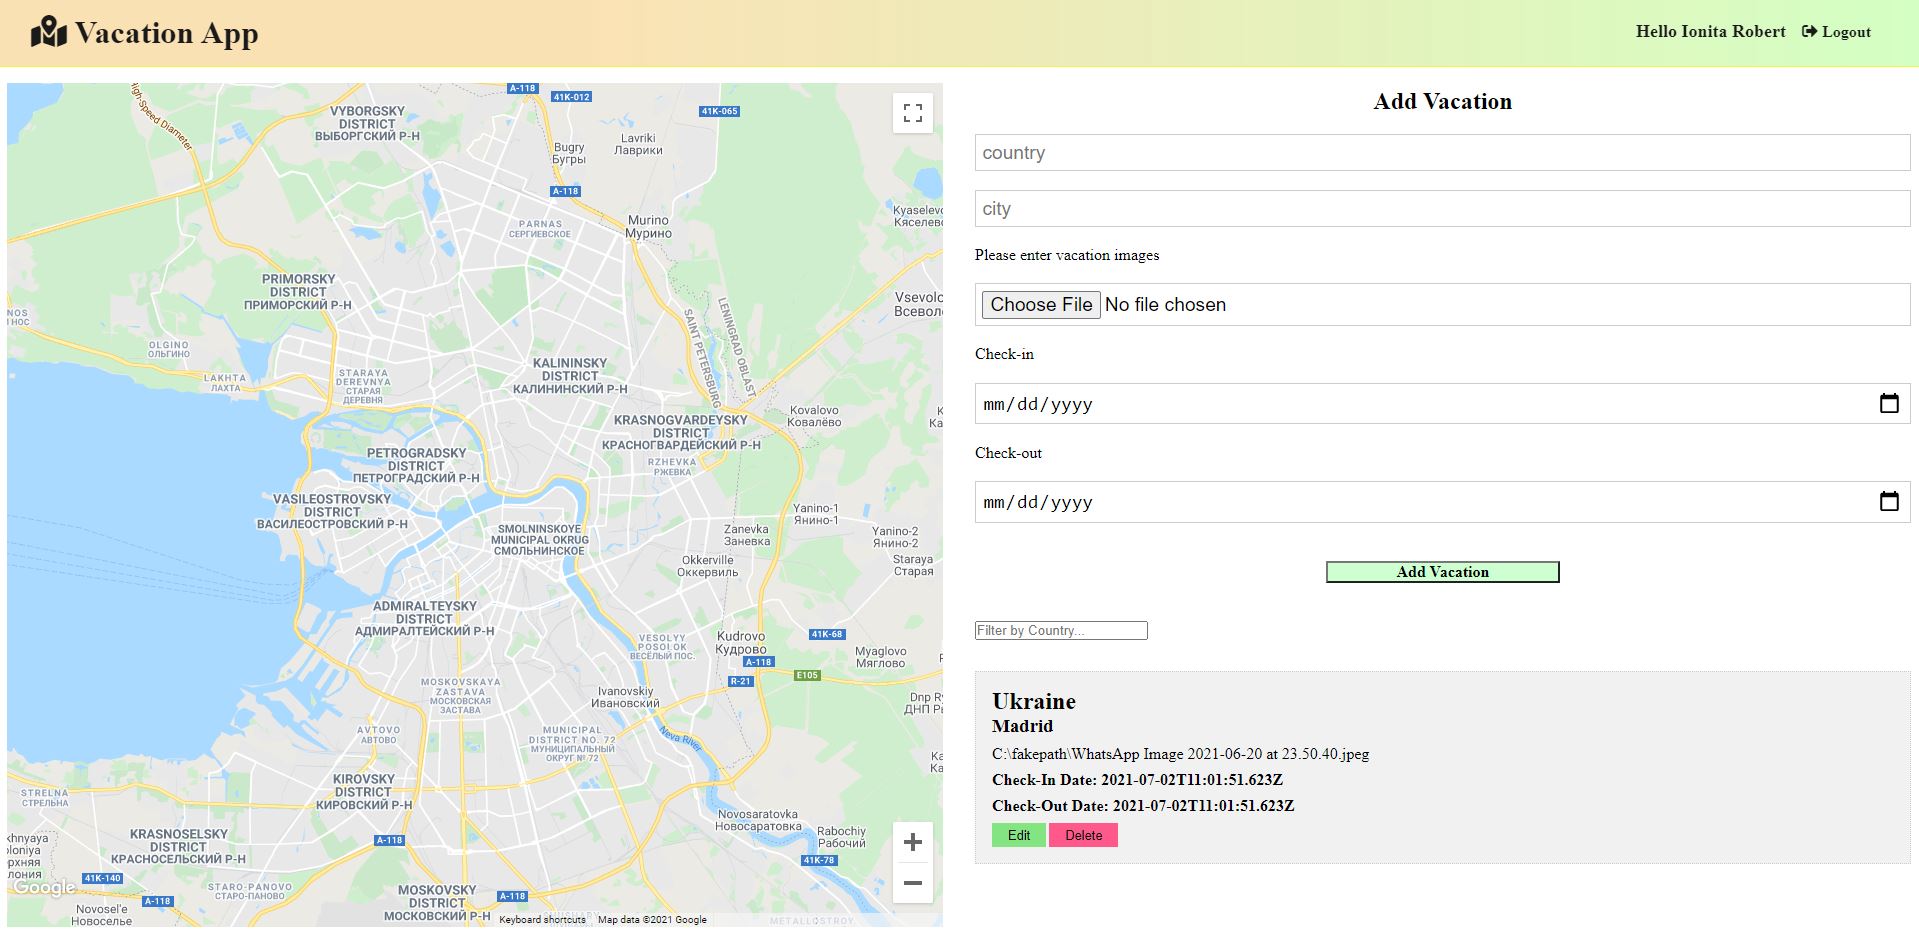Submit with the Add Vacation button
1919x934 pixels.
(x=1442, y=572)
